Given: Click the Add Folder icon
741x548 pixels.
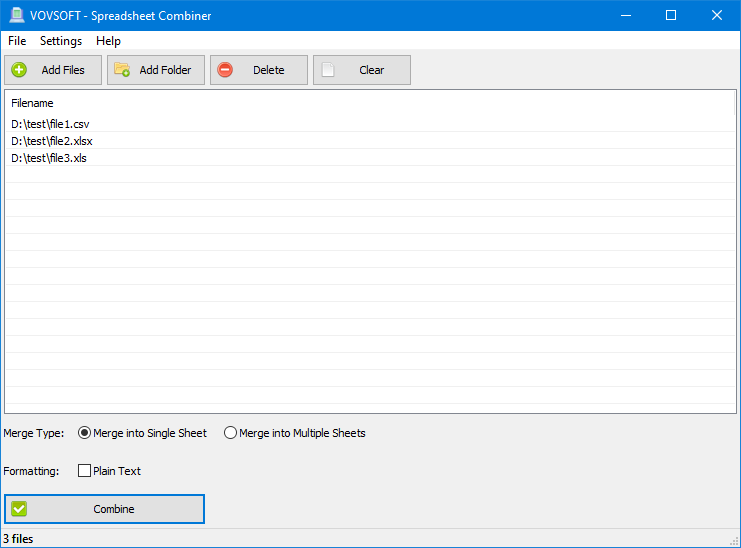Looking at the screenshot, I should tap(122, 70).
